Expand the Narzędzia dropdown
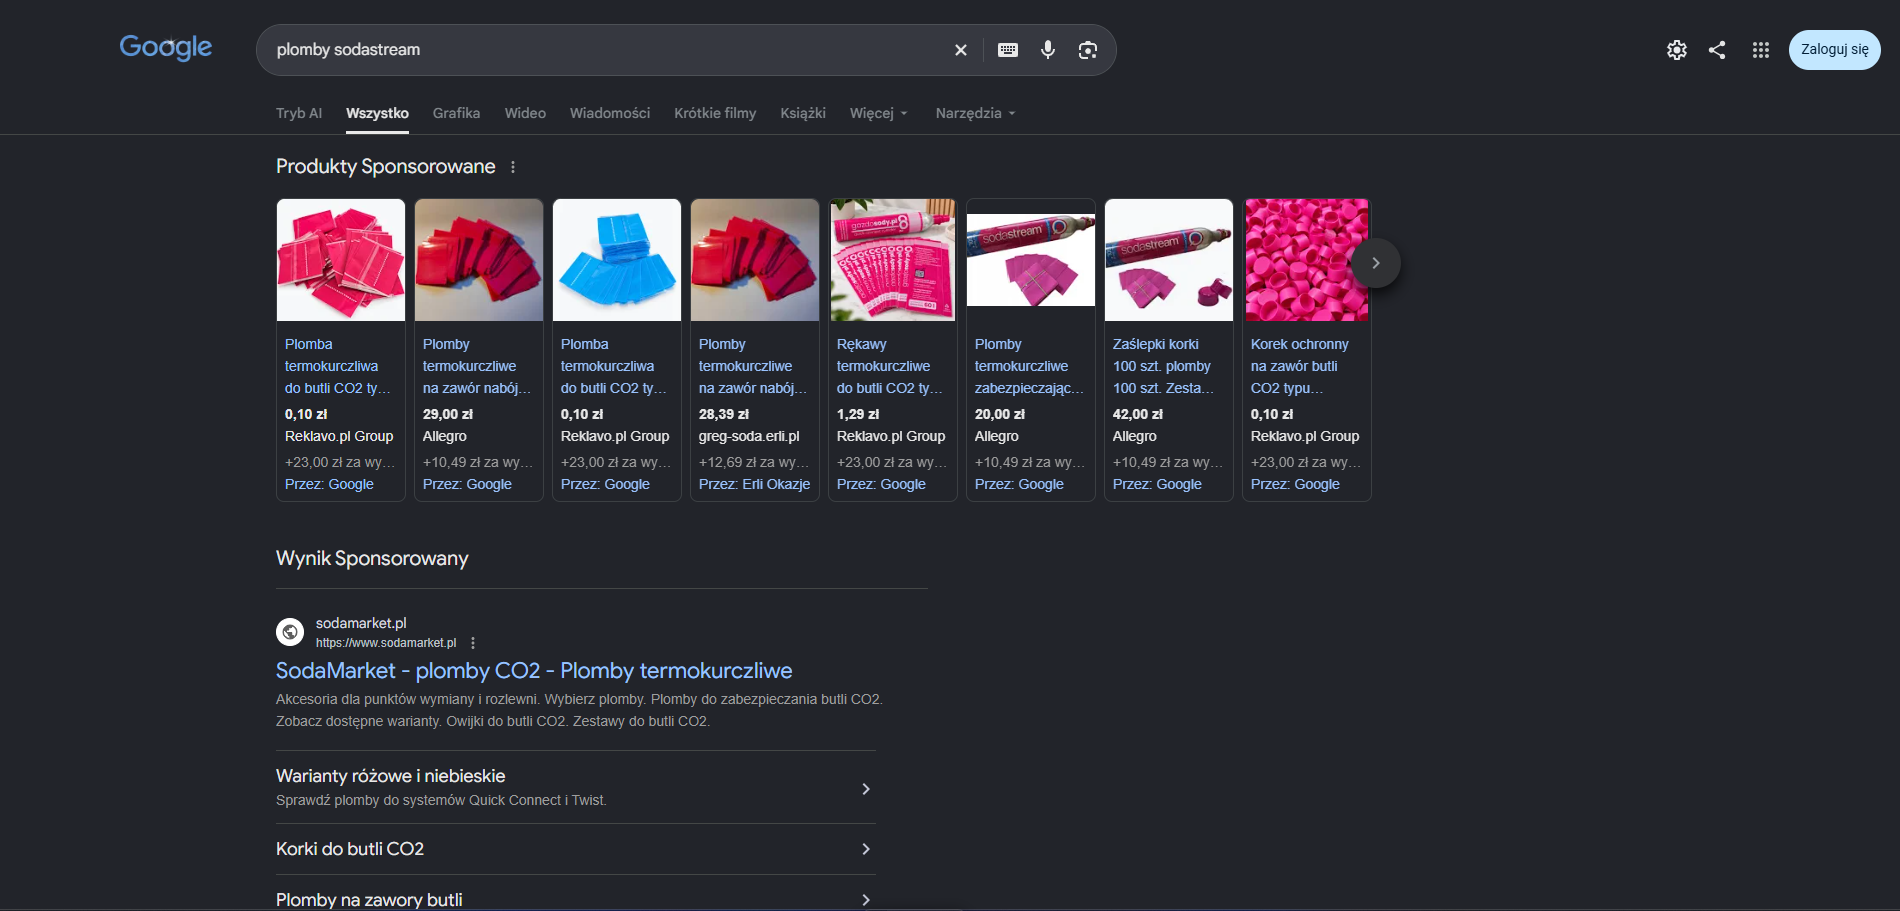The image size is (1900, 911). (x=976, y=113)
